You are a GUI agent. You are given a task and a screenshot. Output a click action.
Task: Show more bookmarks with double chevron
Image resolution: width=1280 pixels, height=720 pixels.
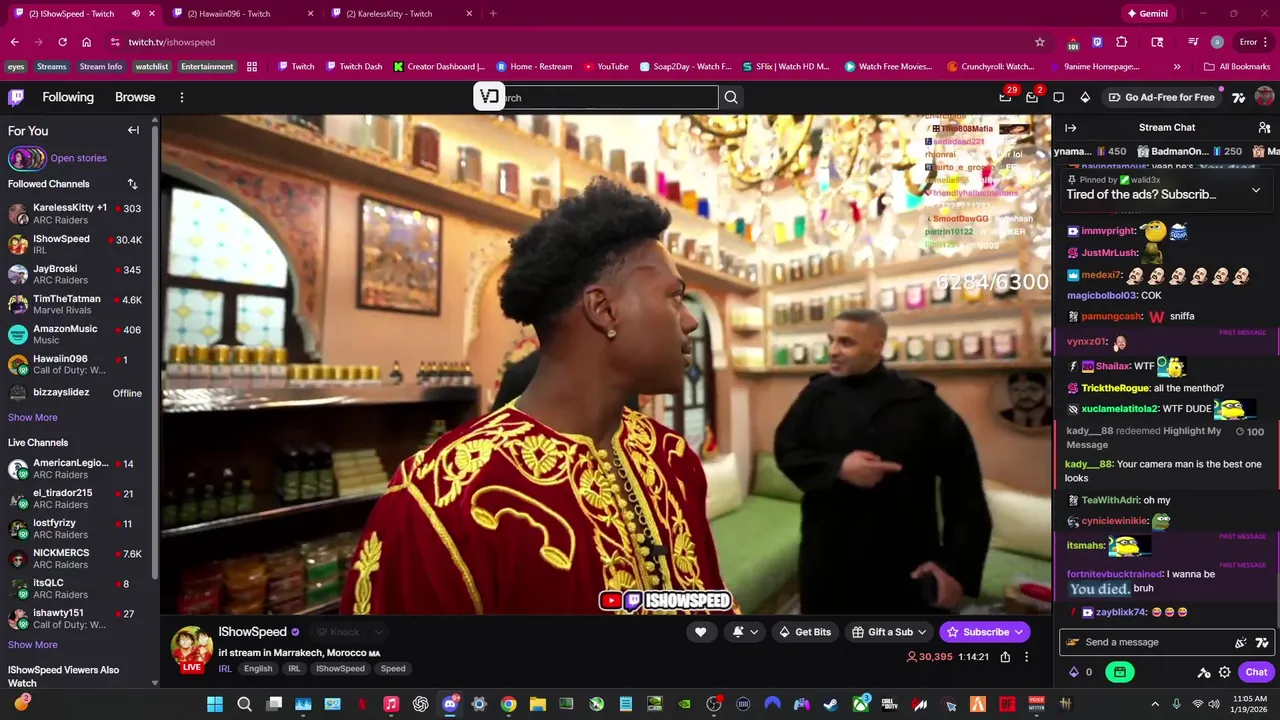[1177, 66]
